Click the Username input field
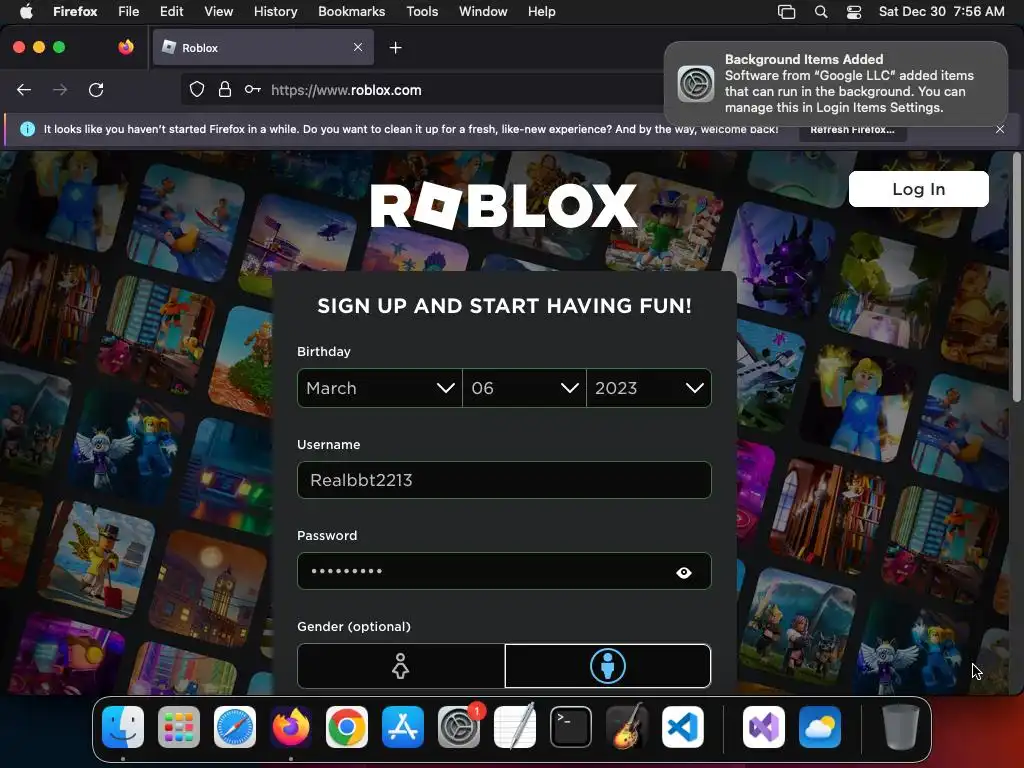The image size is (1024, 768). (x=504, y=480)
